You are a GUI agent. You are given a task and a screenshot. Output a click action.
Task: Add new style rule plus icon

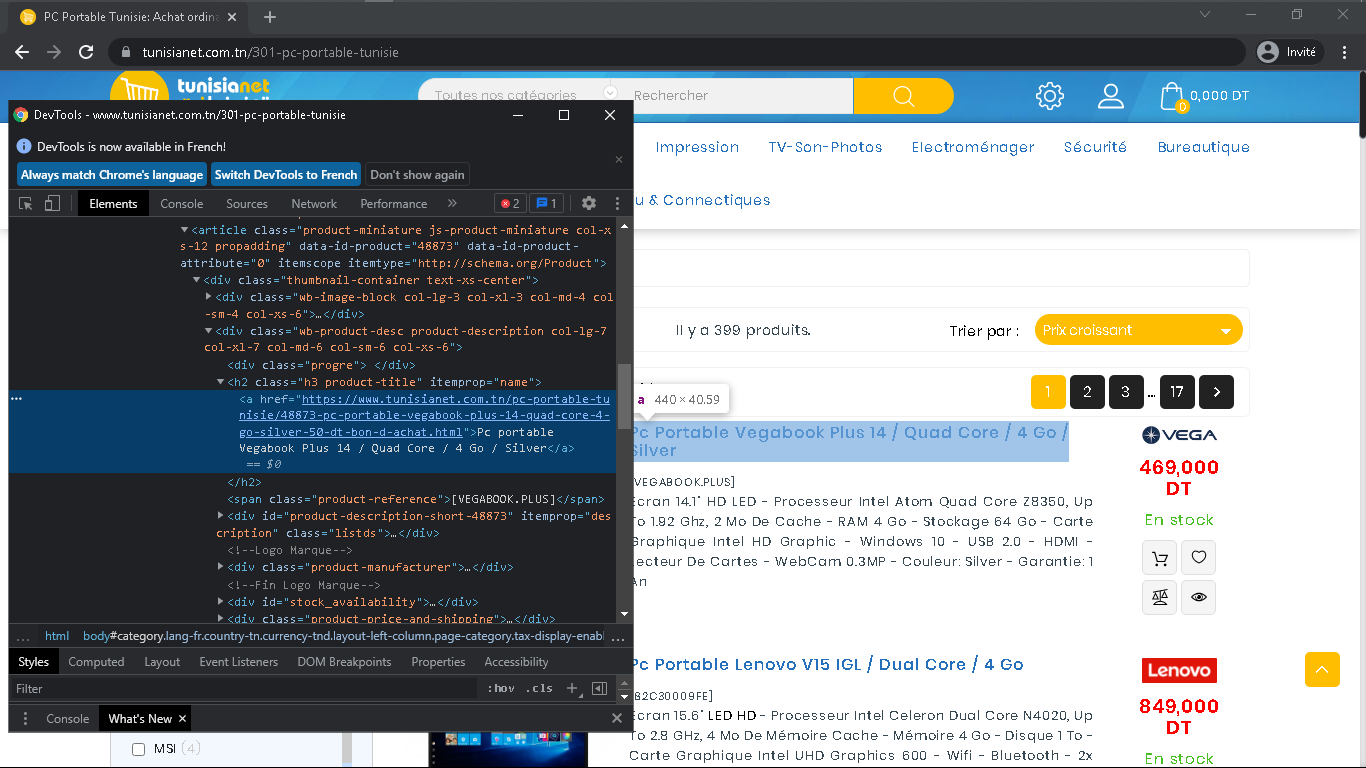pyautogui.click(x=572, y=688)
